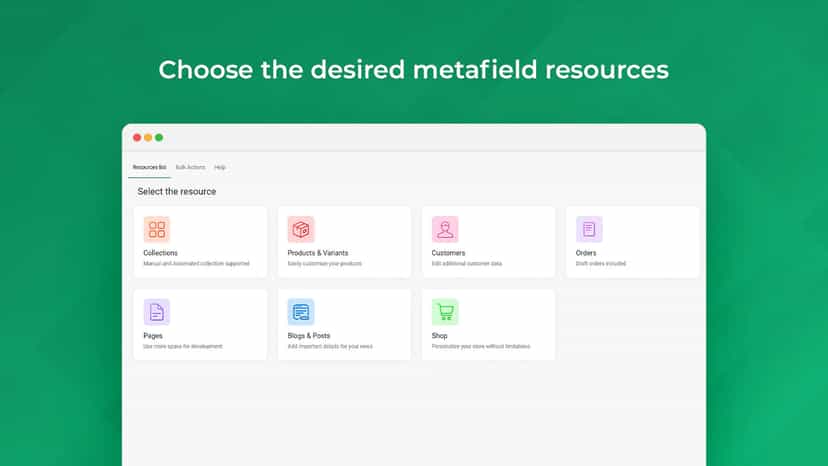Select the Shop title text

click(439, 335)
